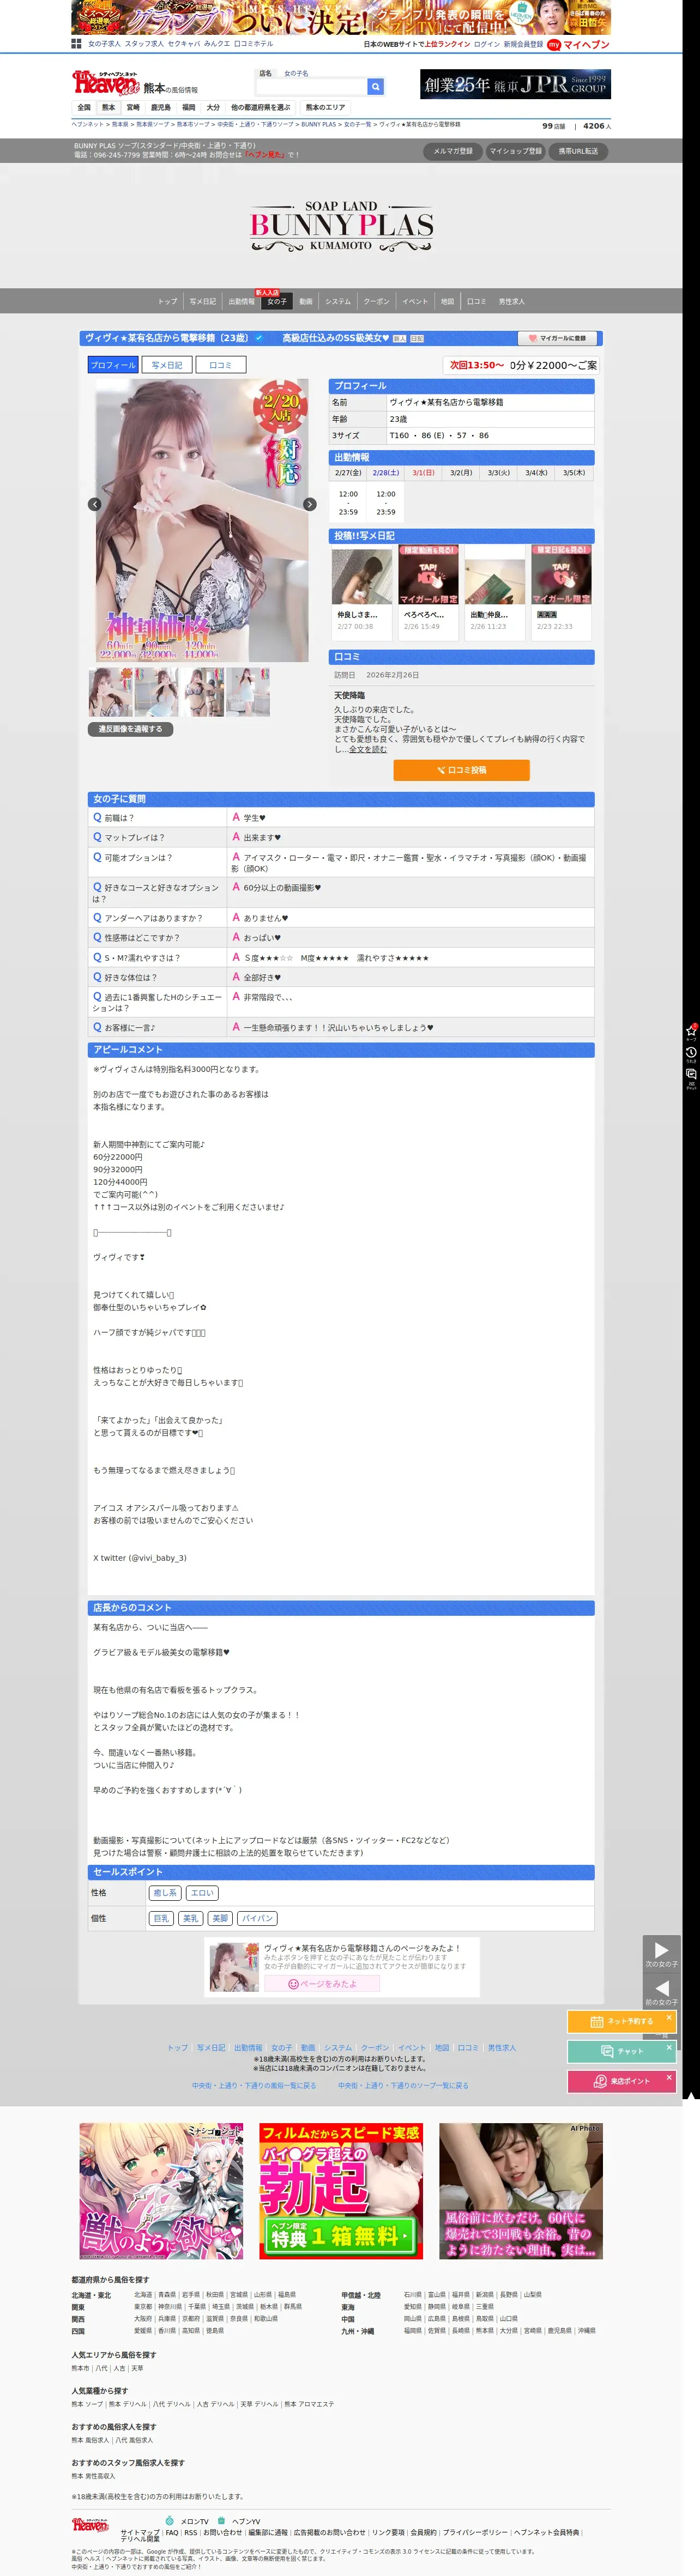Click the heart keep icon on right edge
Screen dimensions: 700x2576
(x=691, y=1030)
